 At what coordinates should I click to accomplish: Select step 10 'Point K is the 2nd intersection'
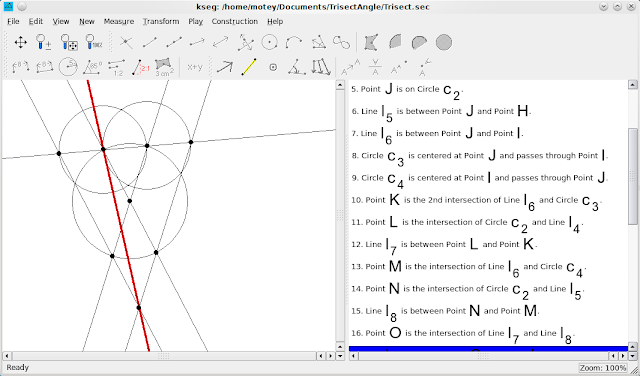476,202
